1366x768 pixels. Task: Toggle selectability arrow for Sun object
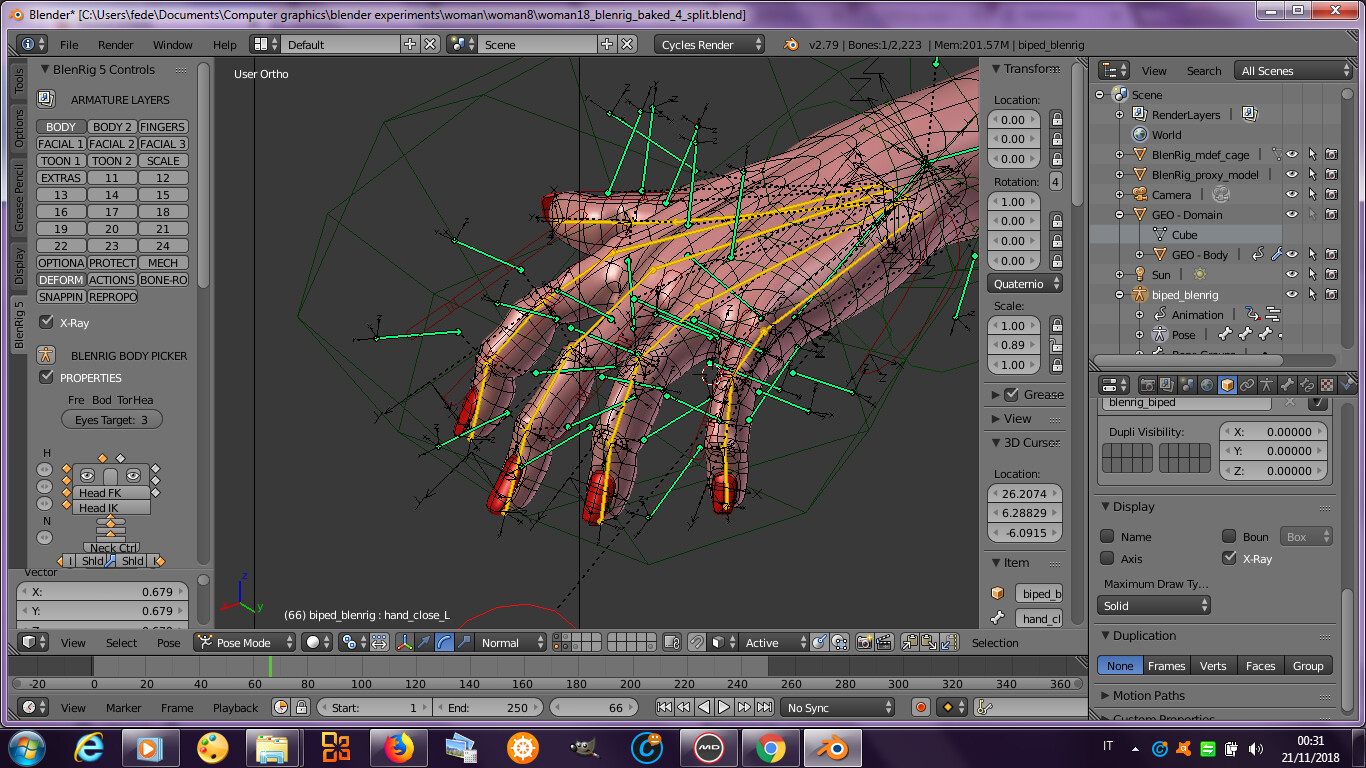point(1311,274)
